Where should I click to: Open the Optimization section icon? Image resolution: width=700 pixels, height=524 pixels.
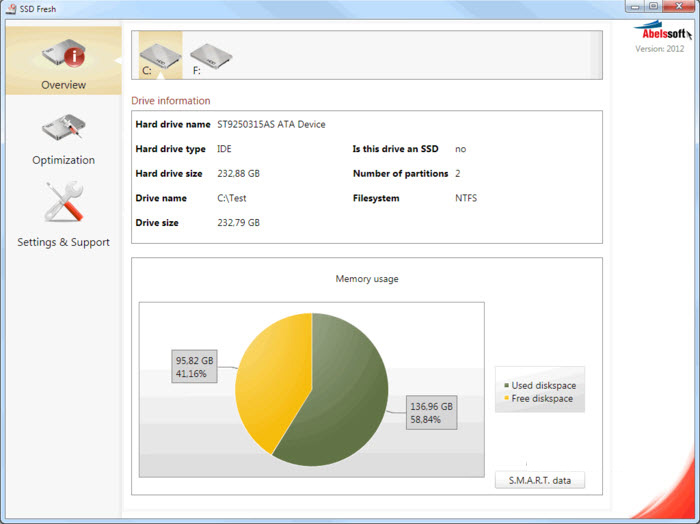pos(63,130)
